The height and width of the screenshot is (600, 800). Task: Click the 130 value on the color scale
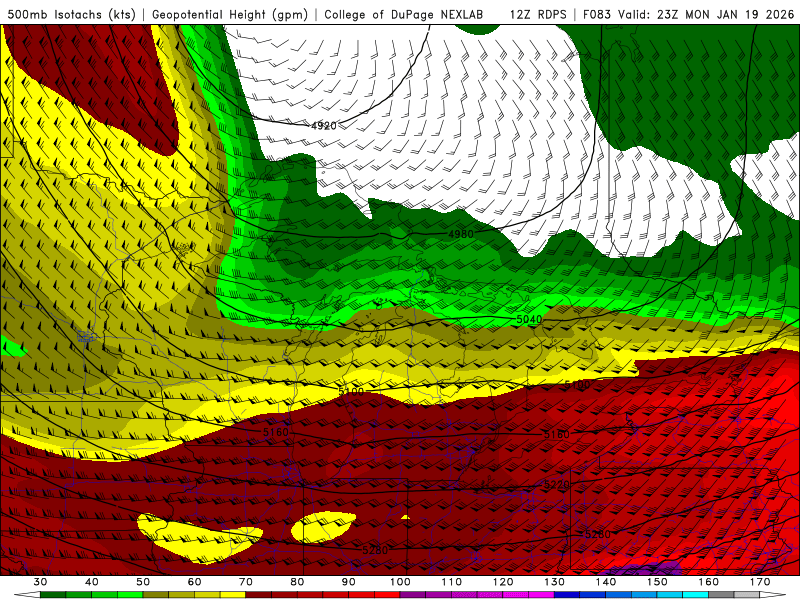(554, 582)
